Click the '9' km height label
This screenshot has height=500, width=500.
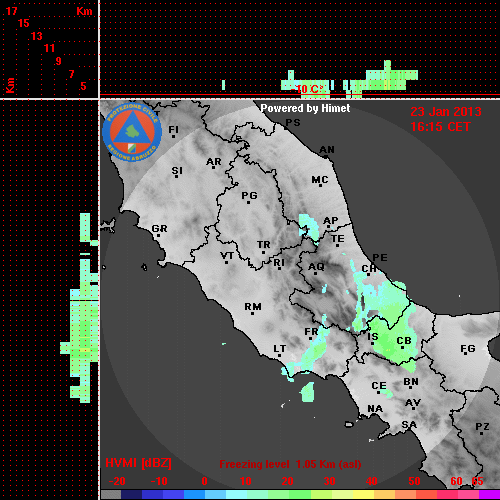[59, 61]
